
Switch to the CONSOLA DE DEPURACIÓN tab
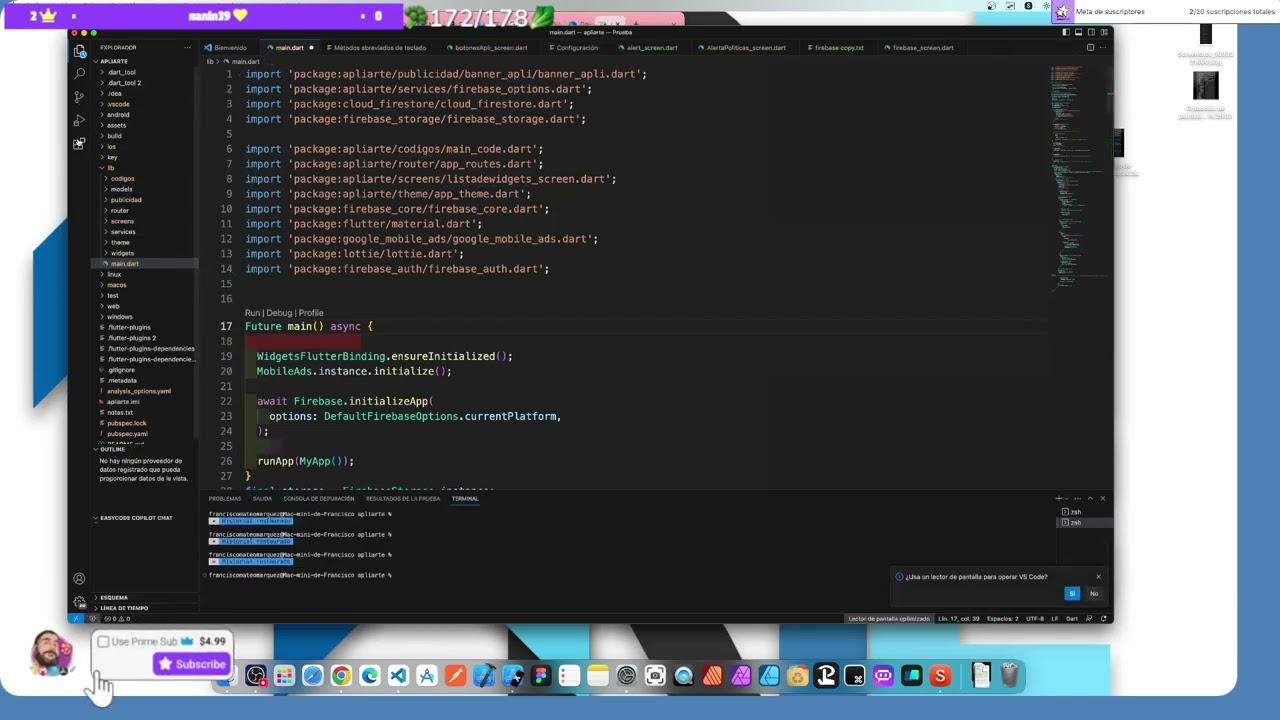tap(319, 498)
